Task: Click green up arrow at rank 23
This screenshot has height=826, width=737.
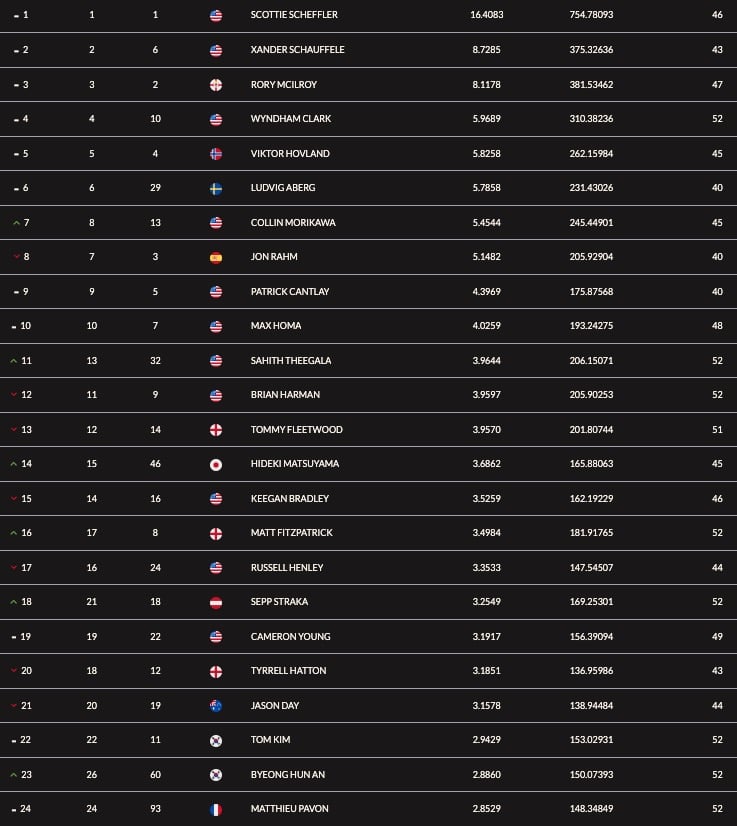Action: pyautogui.click(x=14, y=775)
